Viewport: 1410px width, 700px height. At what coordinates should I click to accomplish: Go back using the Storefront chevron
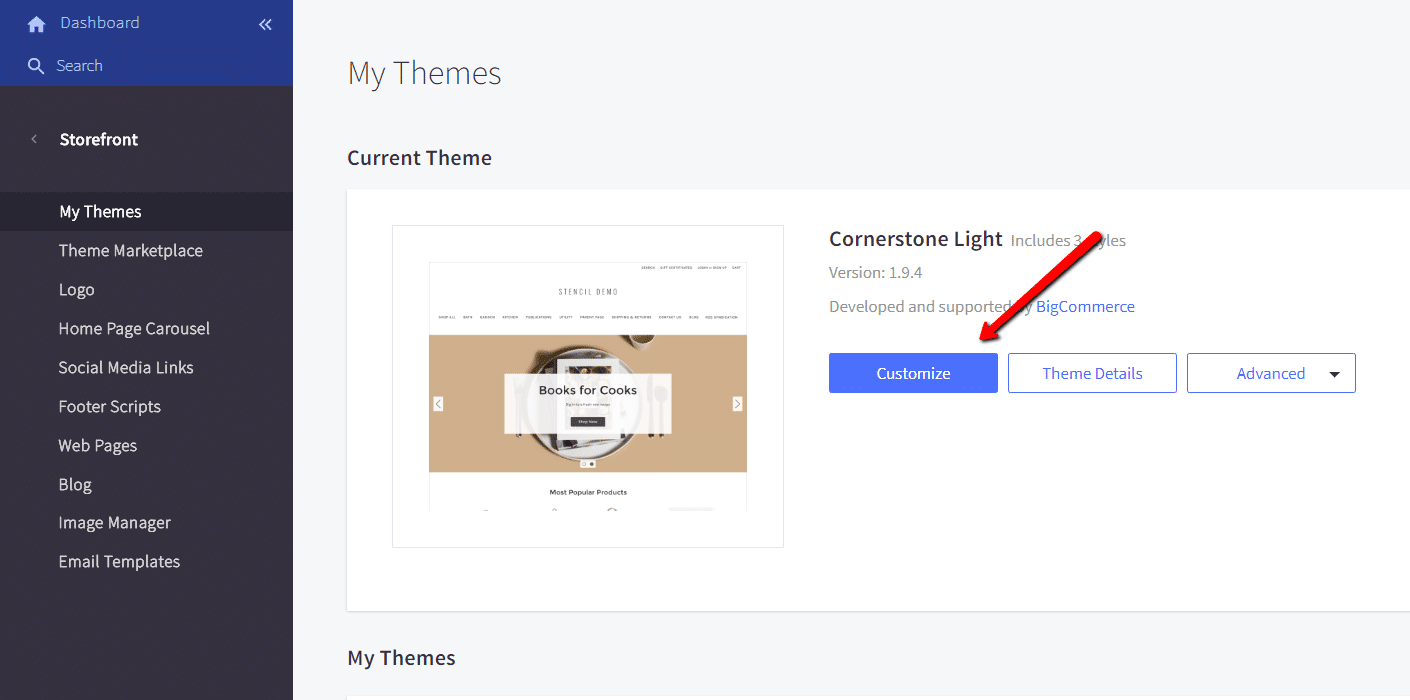click(34, 139)
